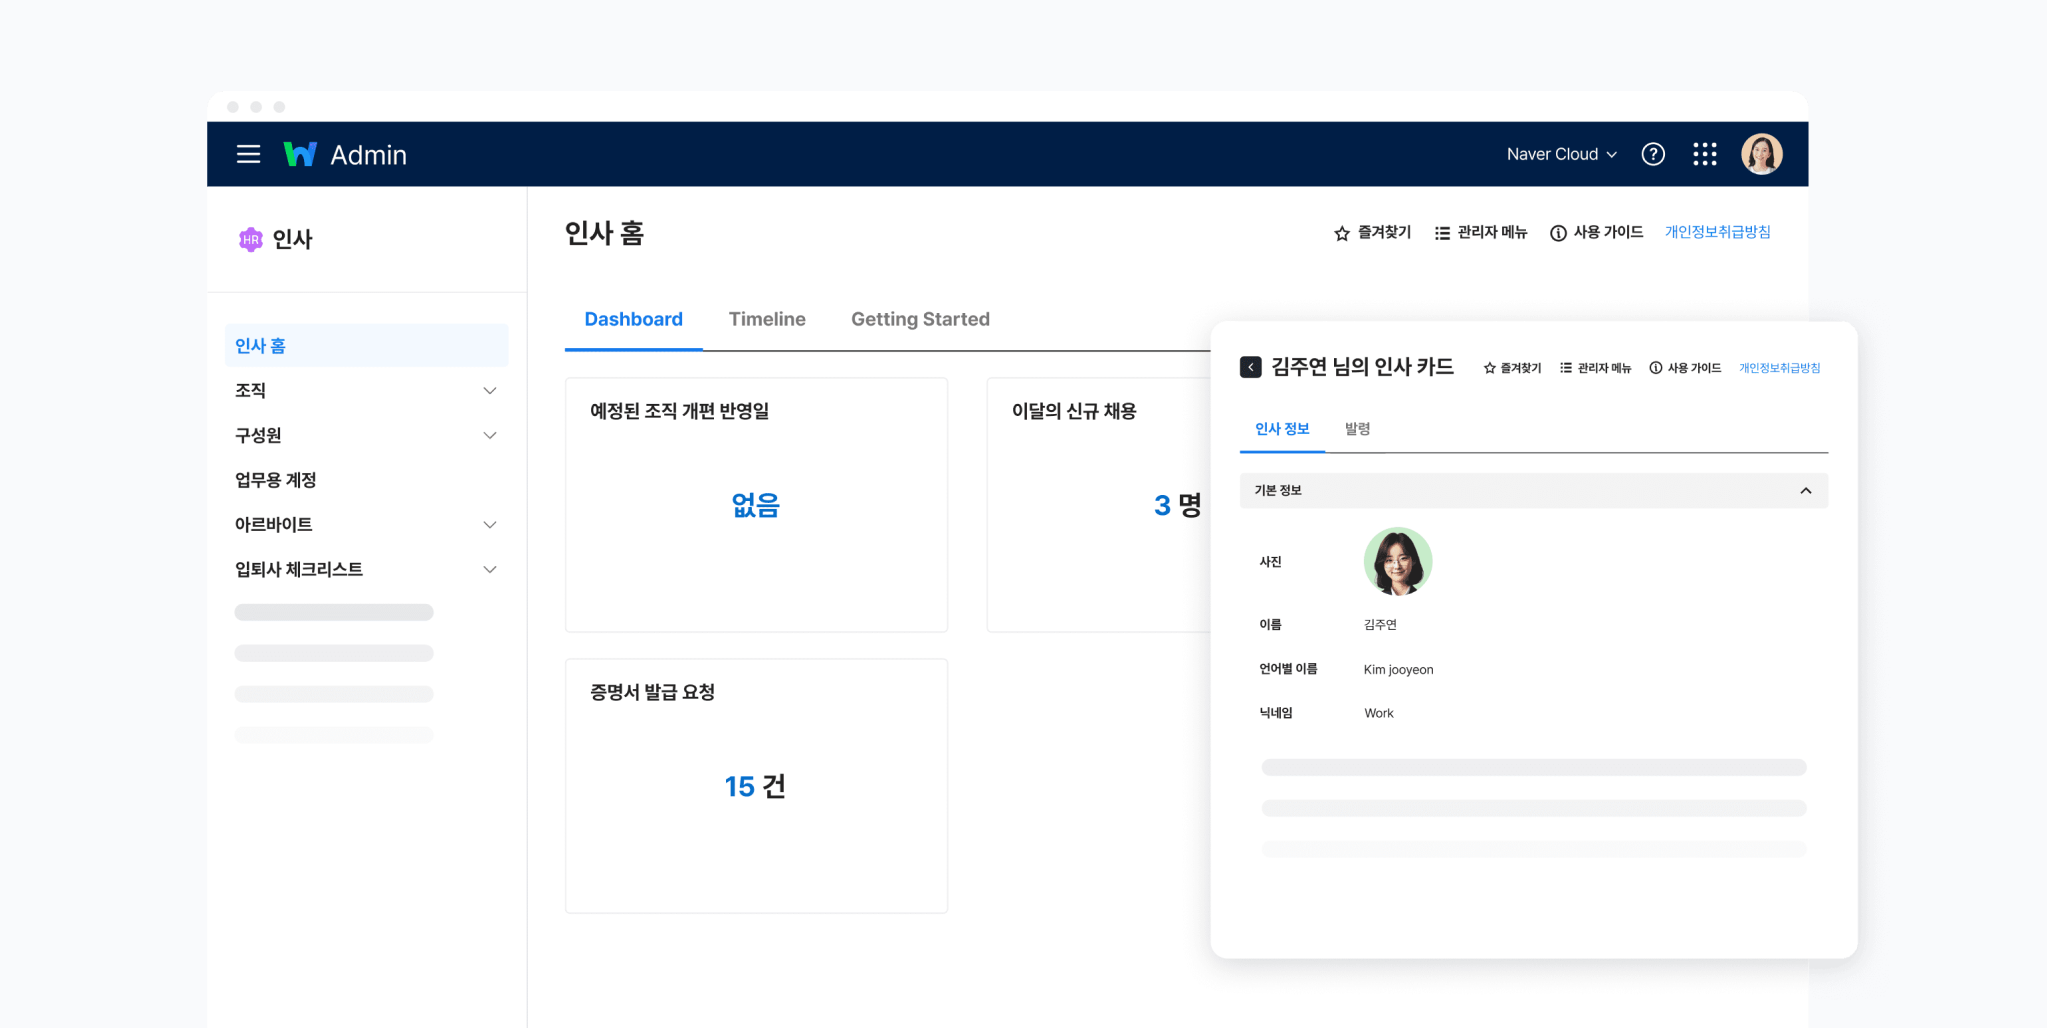Image resolution: width=2047 pixels, height=1028 pixels.
Task: Click the 사용 가이드 info icon
Action: click(1558, 232)
